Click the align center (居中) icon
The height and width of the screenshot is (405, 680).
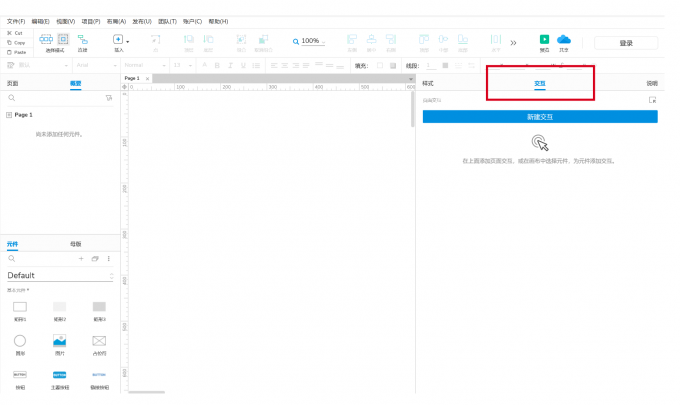click(x=372, y=40)
